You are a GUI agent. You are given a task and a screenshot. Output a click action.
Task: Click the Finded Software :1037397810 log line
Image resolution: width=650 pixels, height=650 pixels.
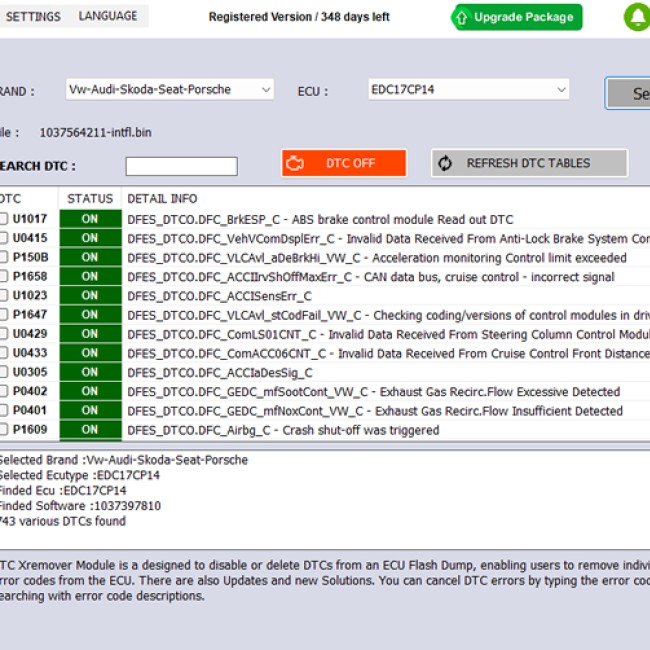pyautogui.click(x=80, y=506)
